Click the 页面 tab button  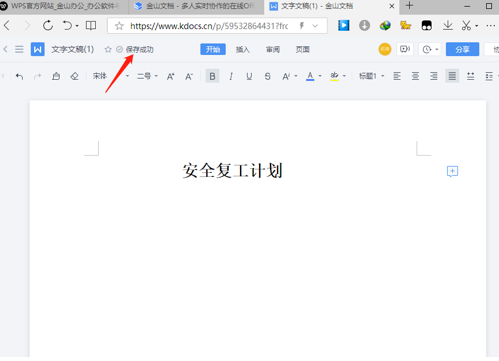(x=303, y=50)
